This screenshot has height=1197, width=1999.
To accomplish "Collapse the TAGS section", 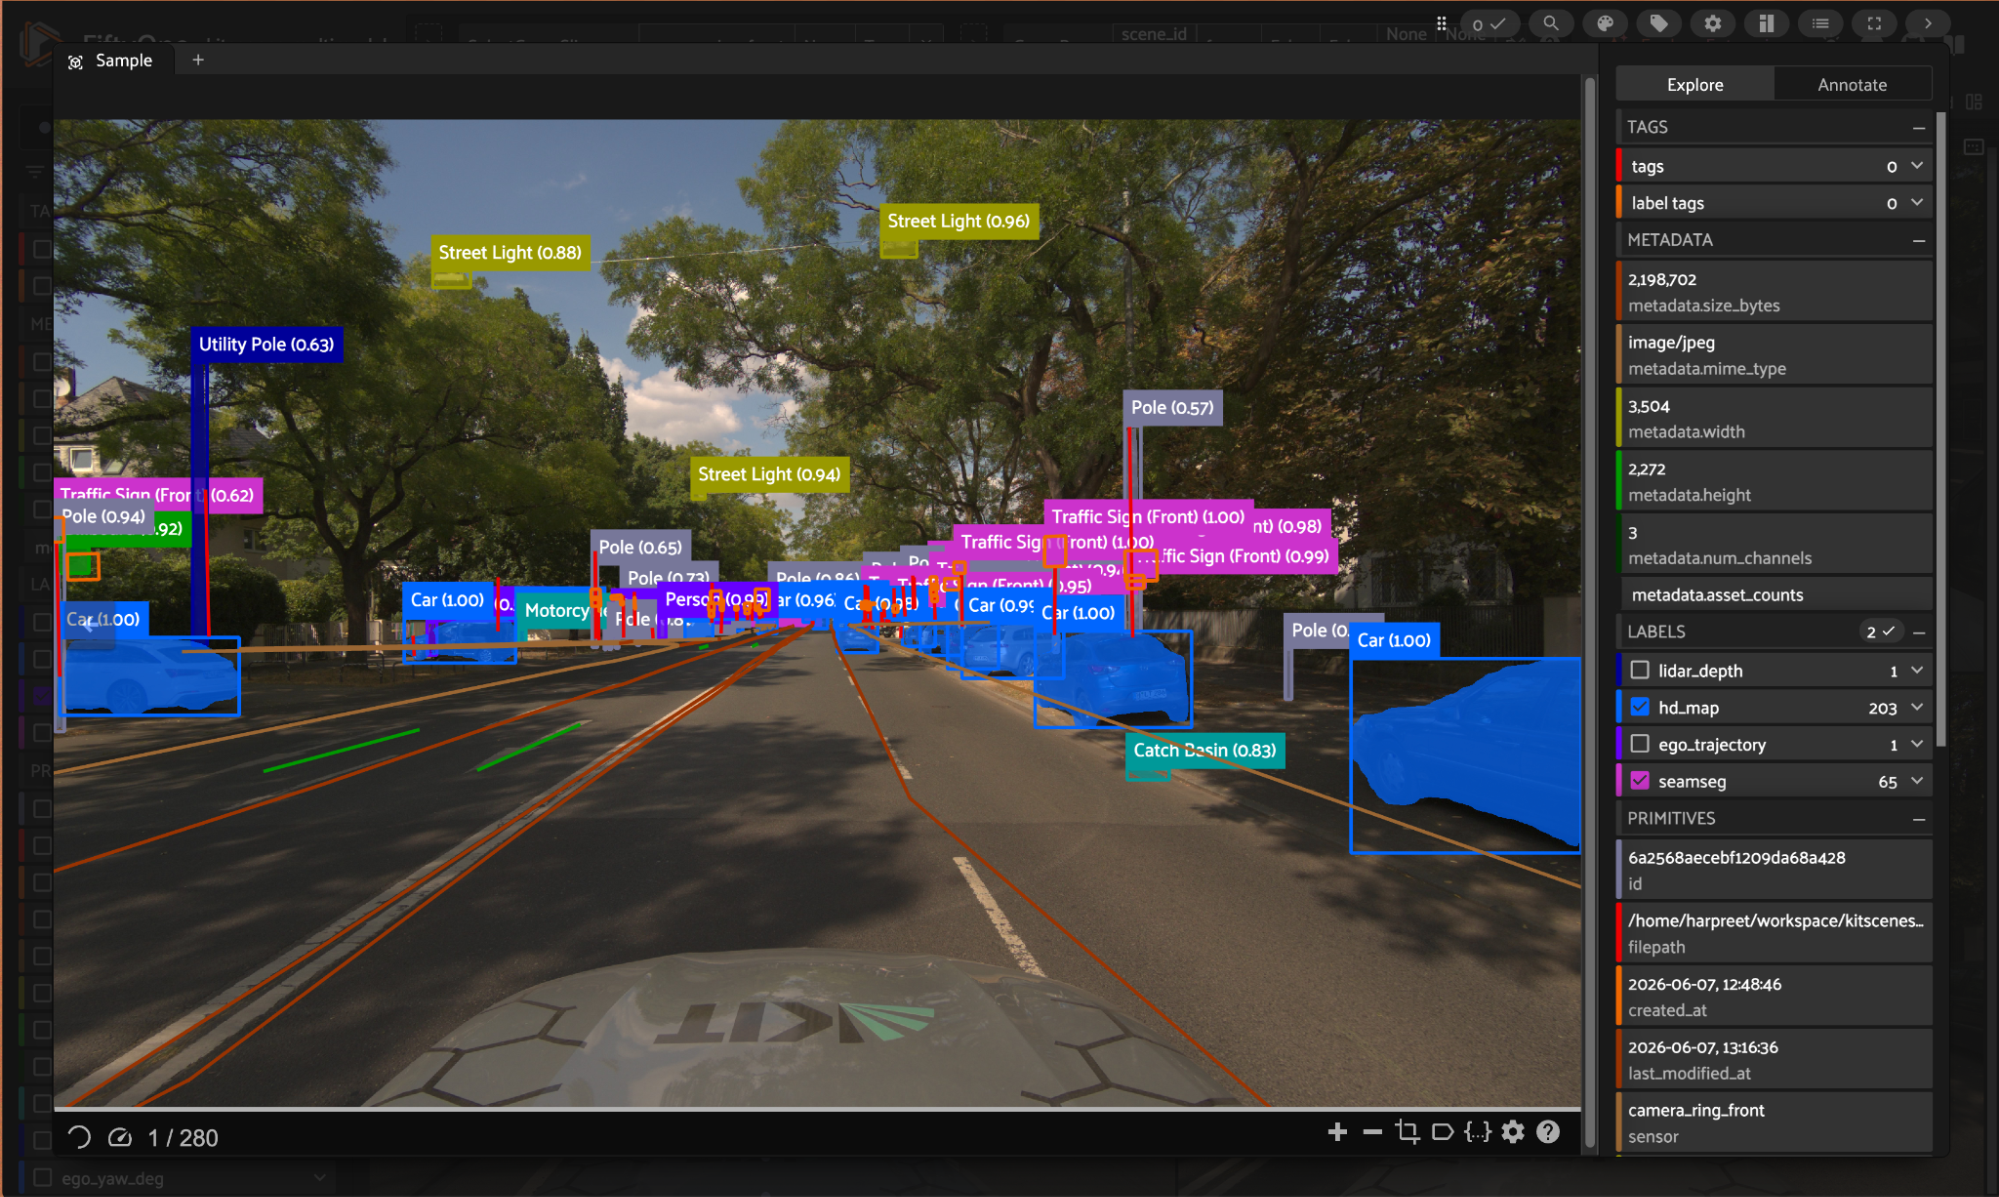I will (1919, 128).
